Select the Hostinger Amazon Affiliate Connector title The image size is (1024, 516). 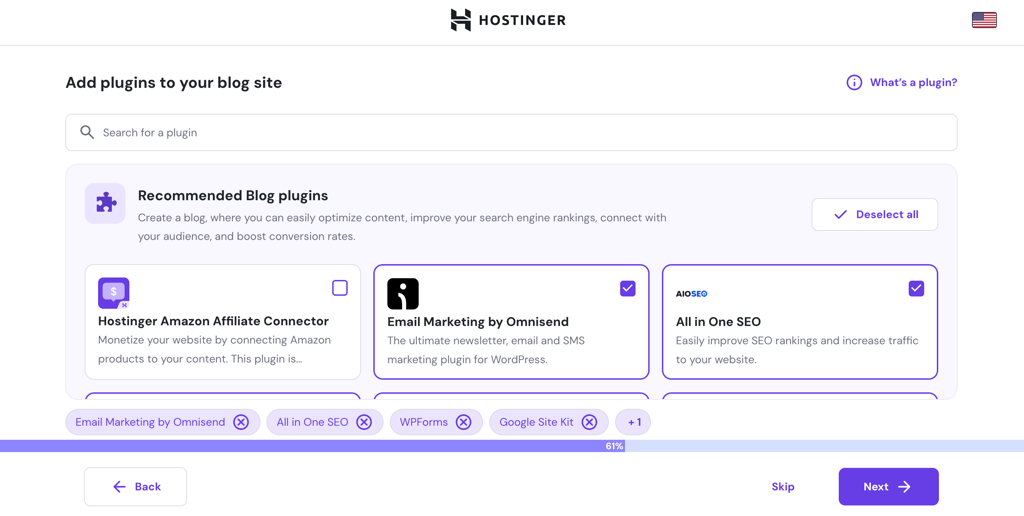tap(214, 321)
